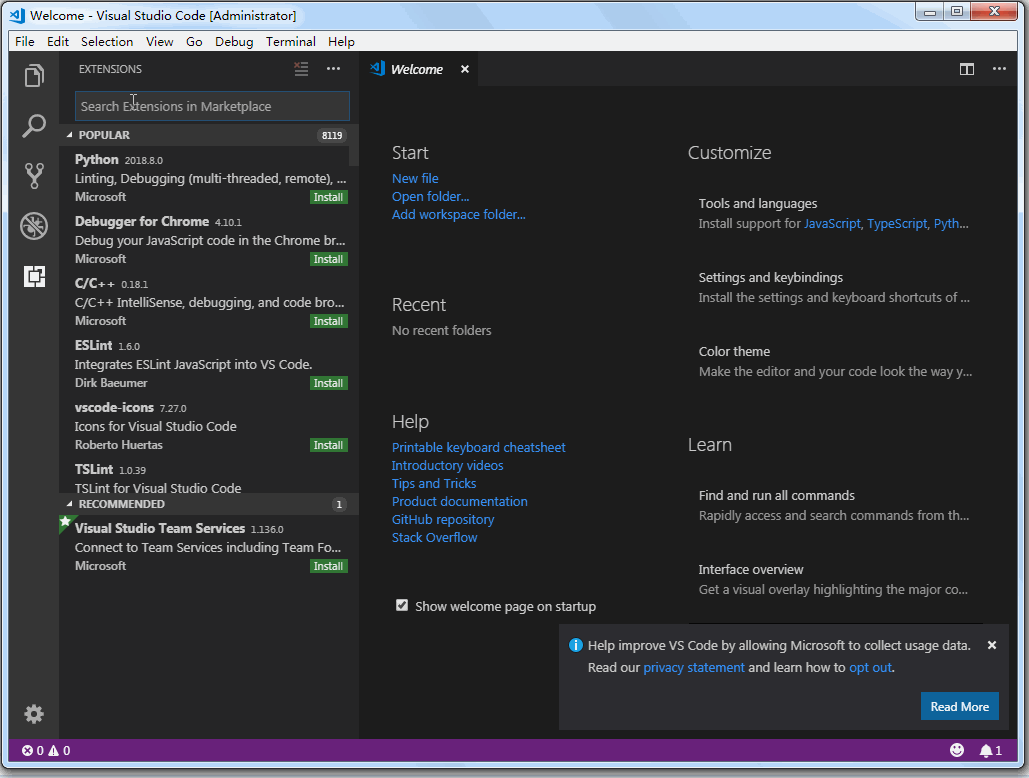Image resolution: width=1029 pixels, height=778 pixels.
Task: Open the View menu
Action: (x=159, y=41)
